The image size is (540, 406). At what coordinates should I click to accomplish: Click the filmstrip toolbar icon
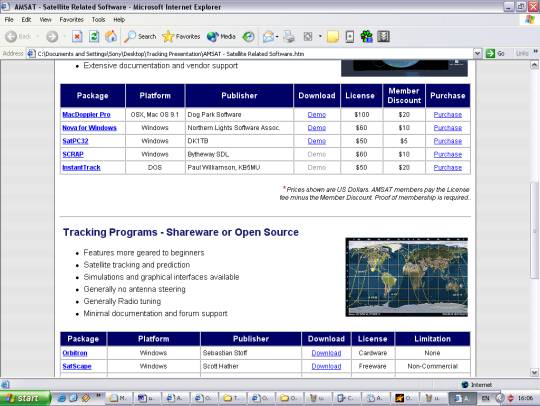click(x=383, y=37)
